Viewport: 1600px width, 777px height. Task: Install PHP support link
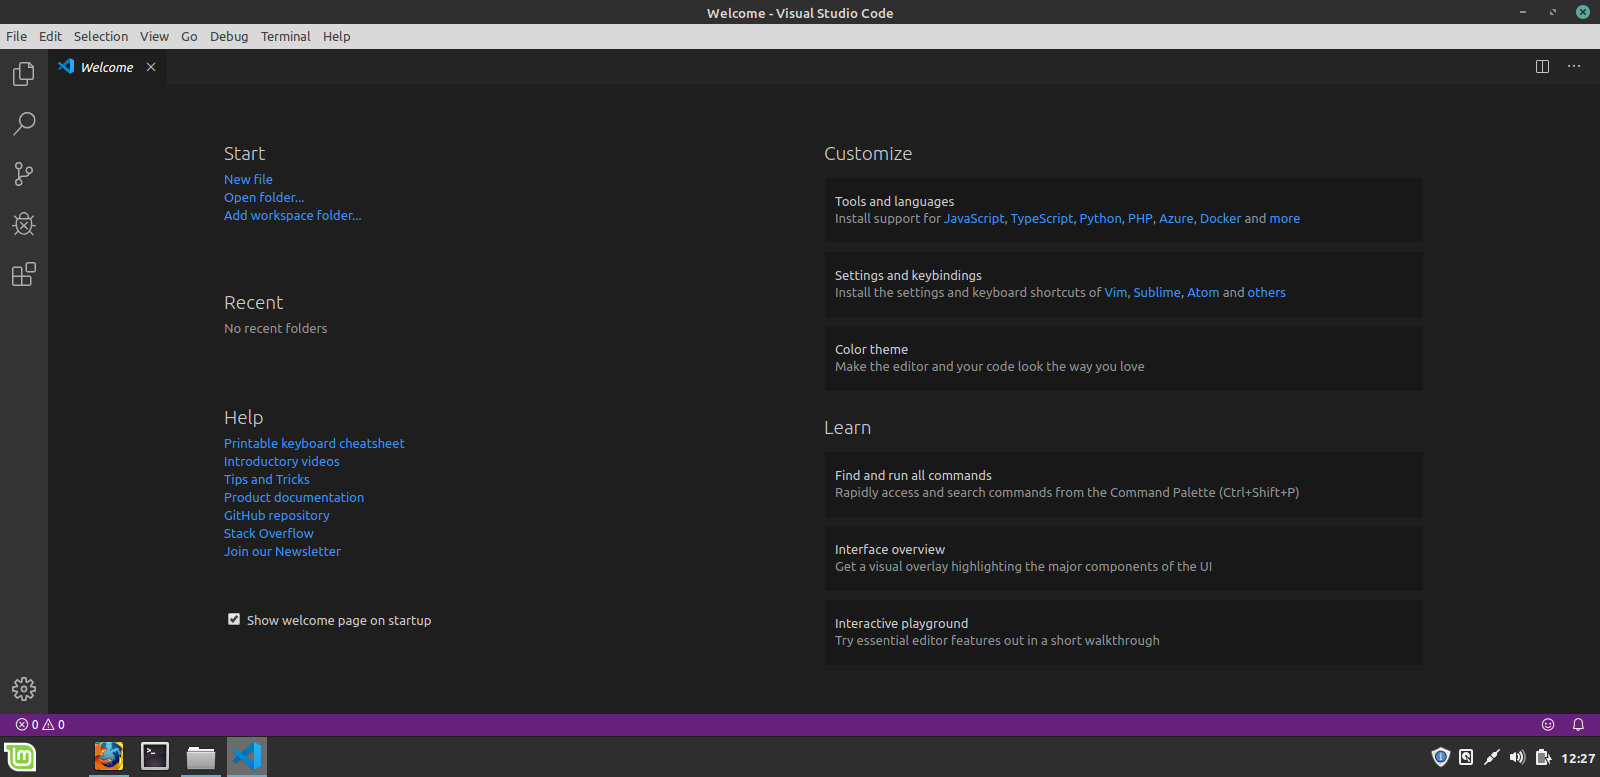tap(1140, 219)
